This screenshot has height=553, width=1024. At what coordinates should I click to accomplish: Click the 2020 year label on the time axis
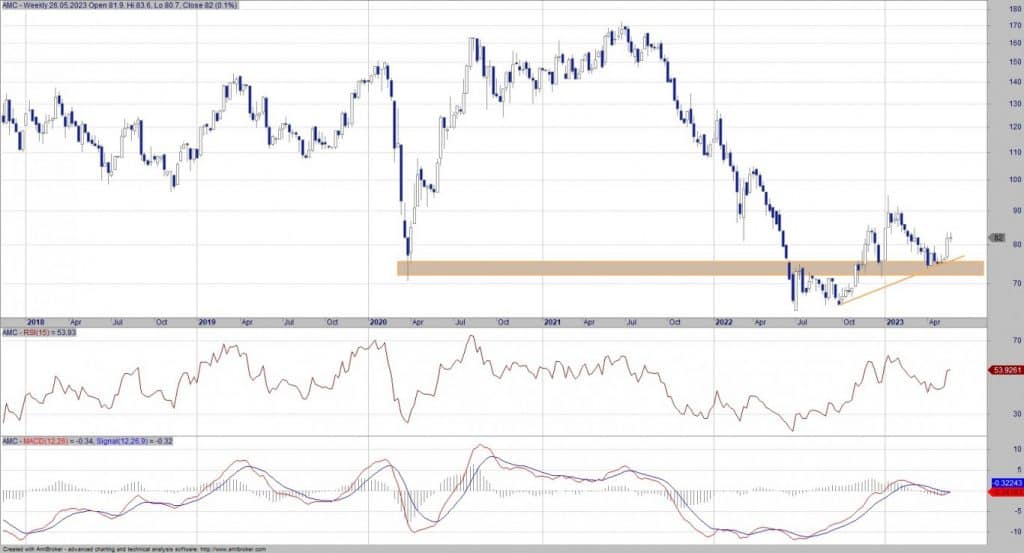coord(378,322)
